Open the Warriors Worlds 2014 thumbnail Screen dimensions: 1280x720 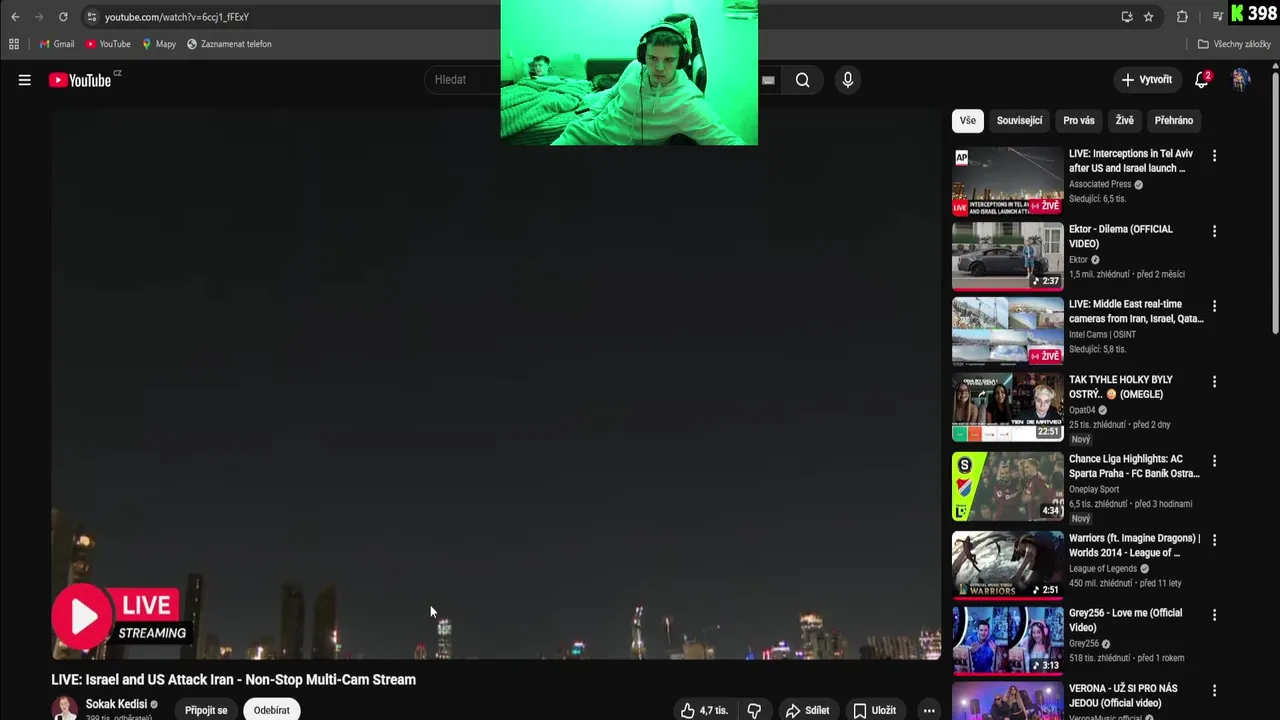tap(1007, 565)
